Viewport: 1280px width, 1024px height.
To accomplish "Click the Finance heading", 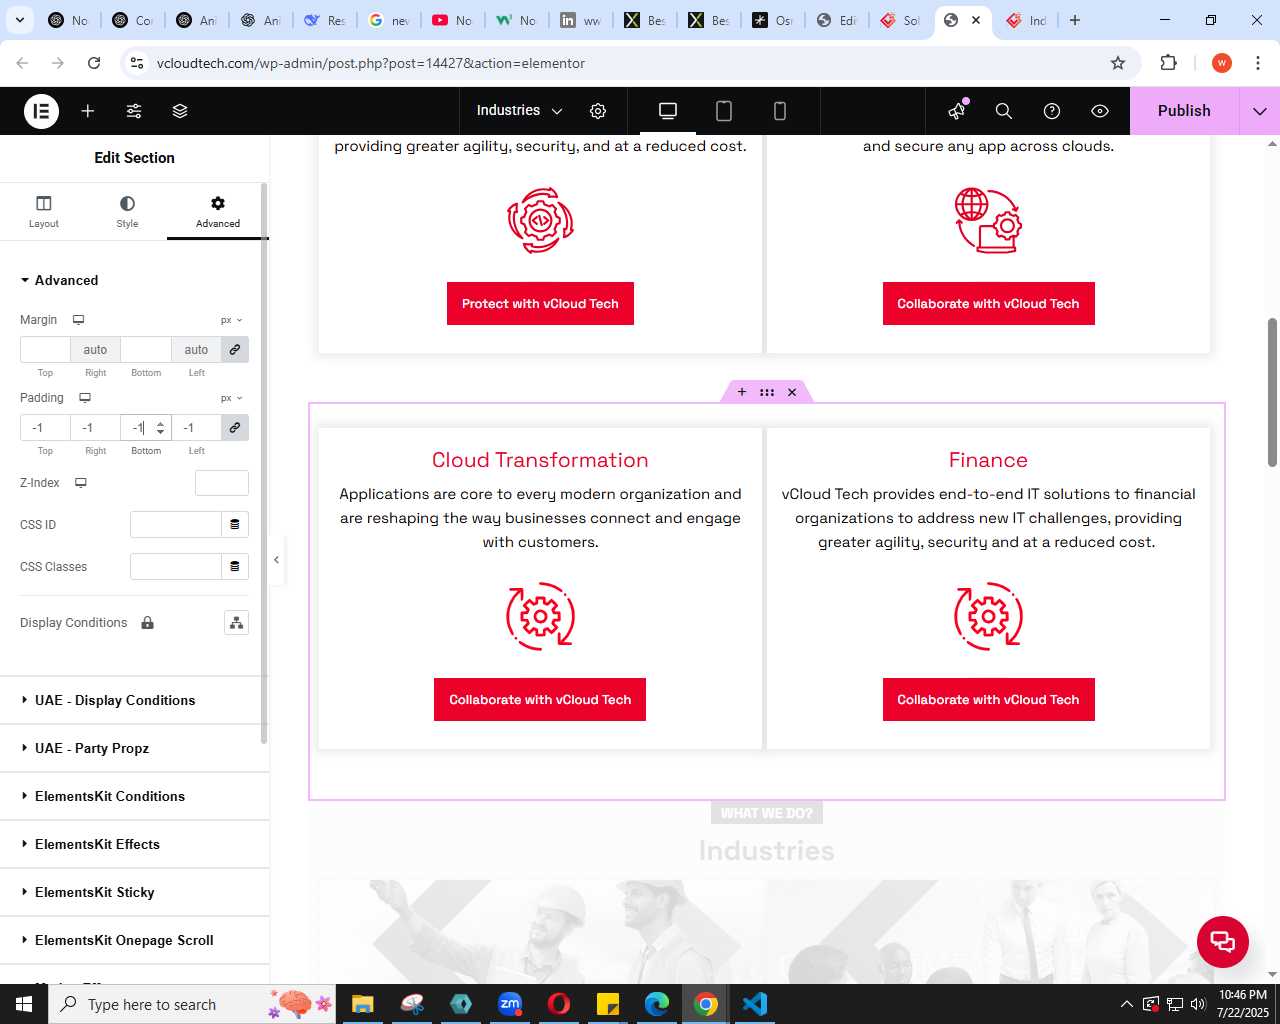I will (x=988, y=460).
